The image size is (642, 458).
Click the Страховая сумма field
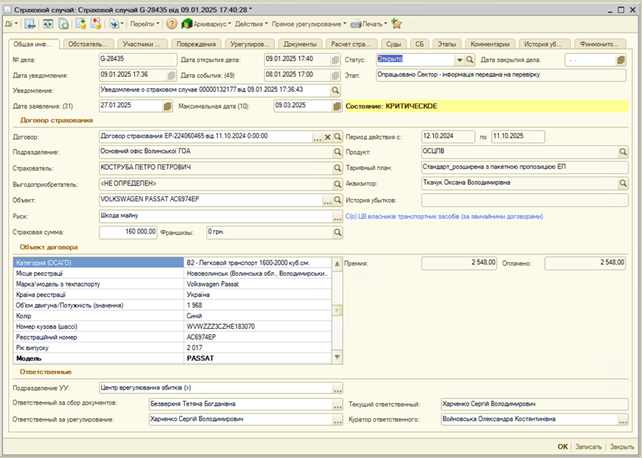[128, 232]
